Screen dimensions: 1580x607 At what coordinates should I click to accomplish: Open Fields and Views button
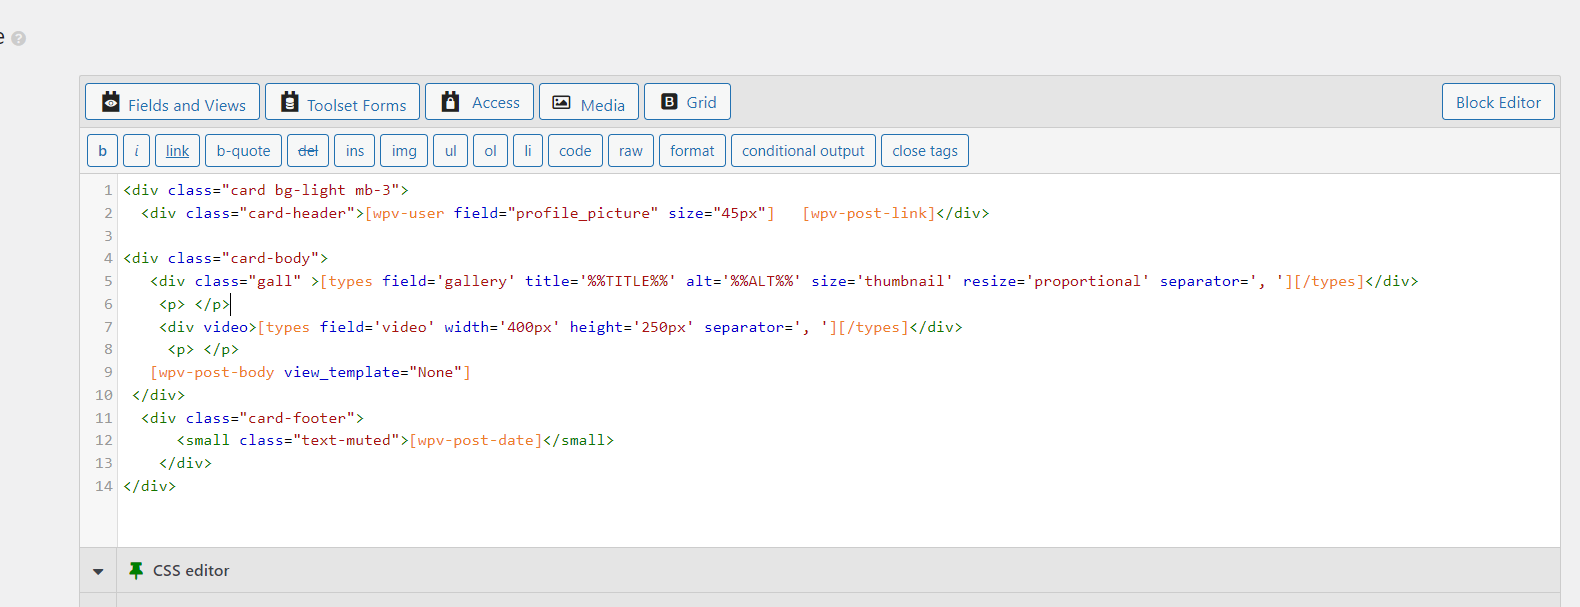click(x=172, y=102)
